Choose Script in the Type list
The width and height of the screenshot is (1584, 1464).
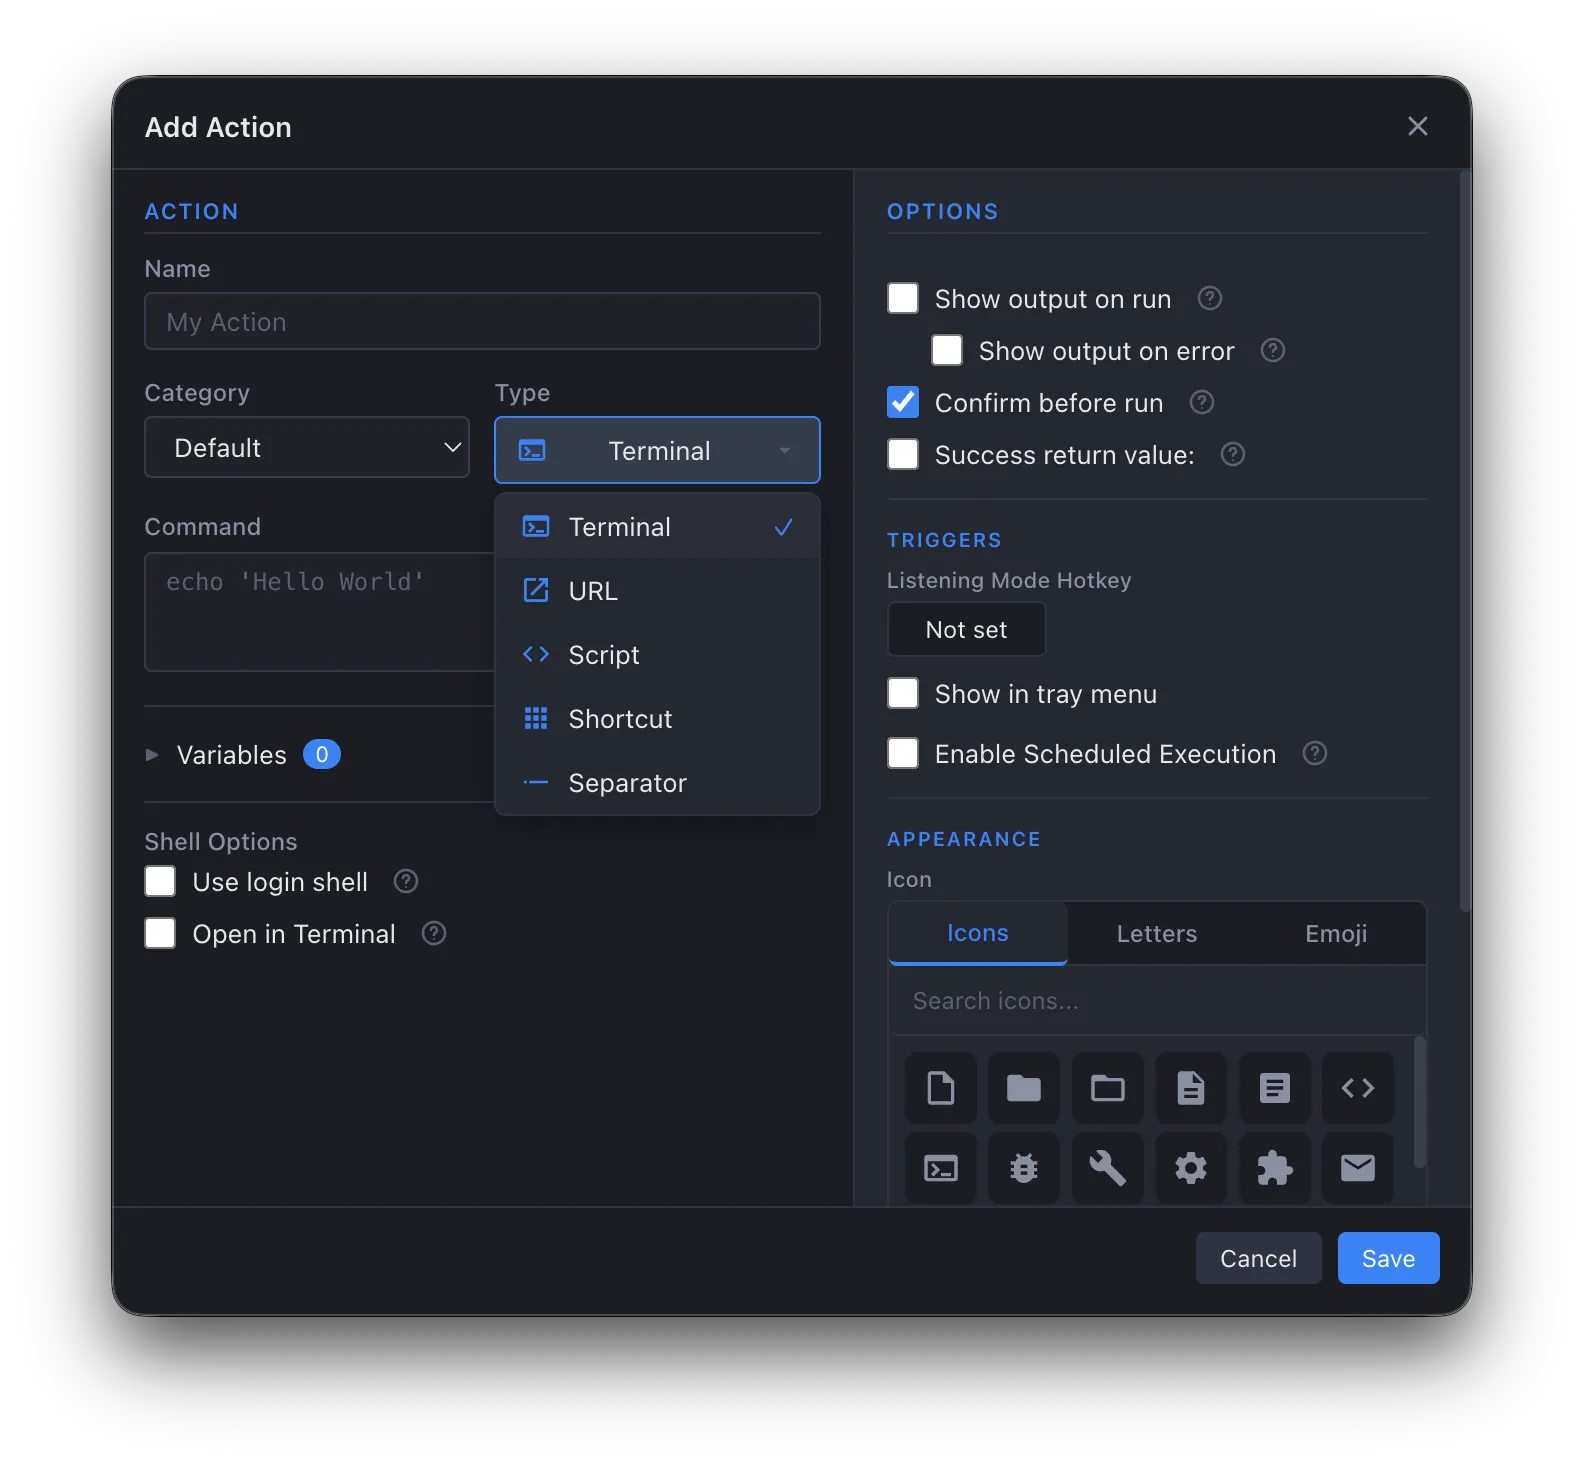[x=657, y=655]
